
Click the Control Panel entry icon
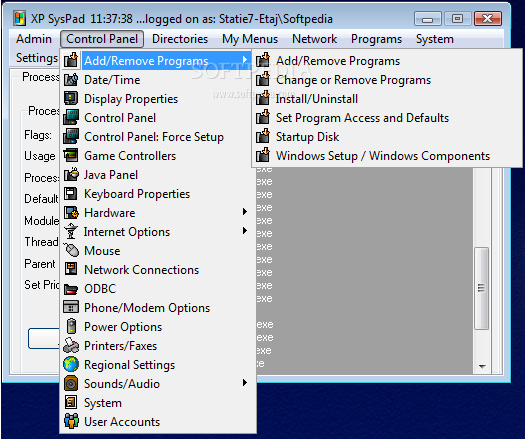[x=71, y=118]
